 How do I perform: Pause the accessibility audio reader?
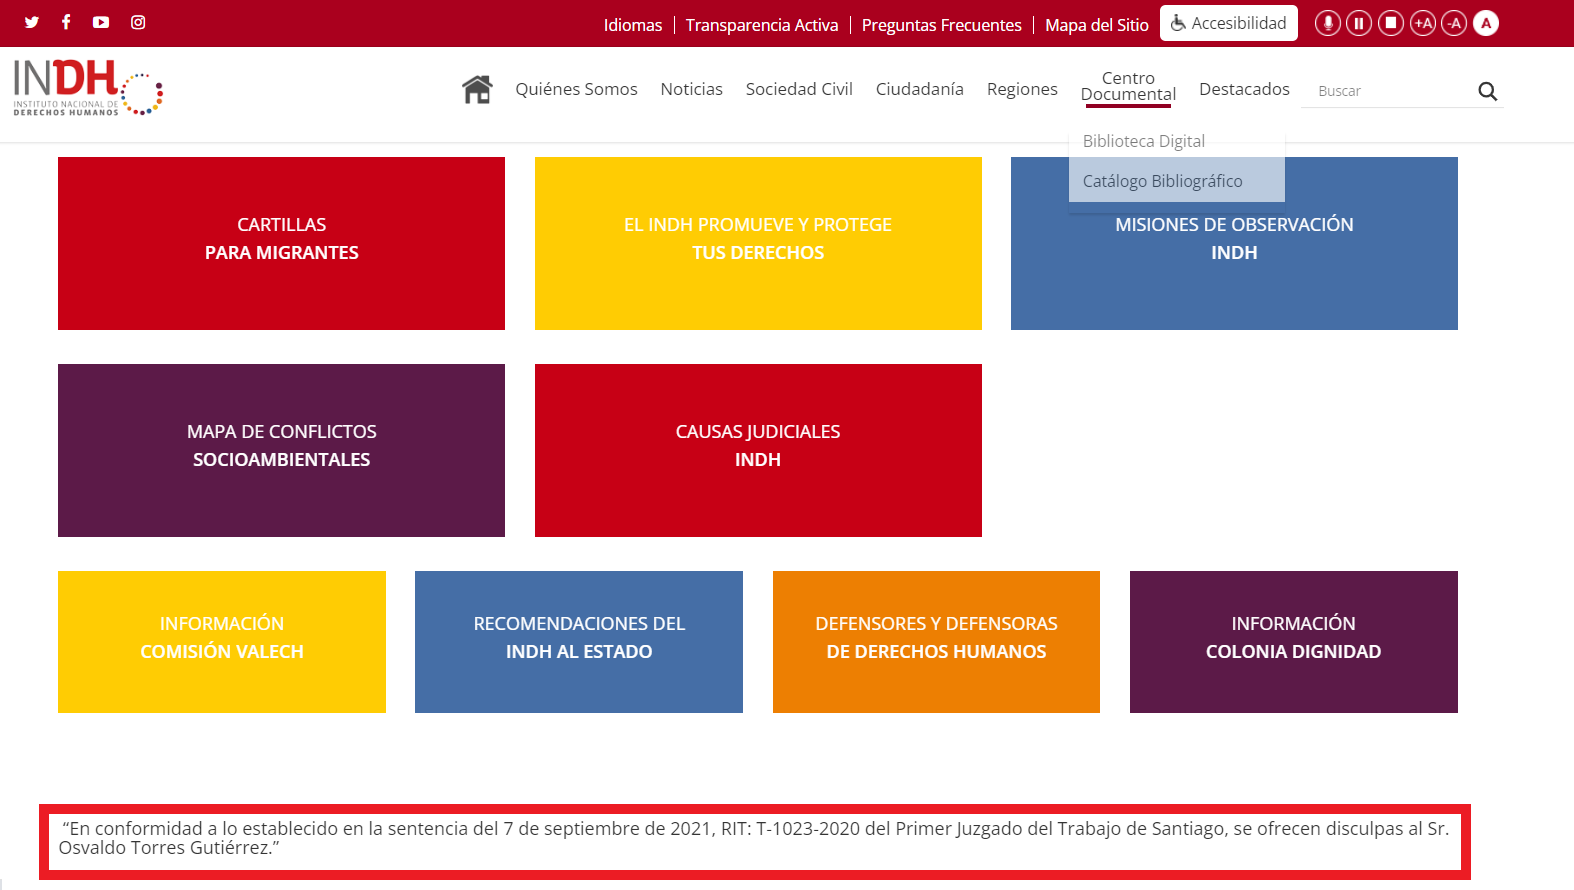click(1359, 23)
